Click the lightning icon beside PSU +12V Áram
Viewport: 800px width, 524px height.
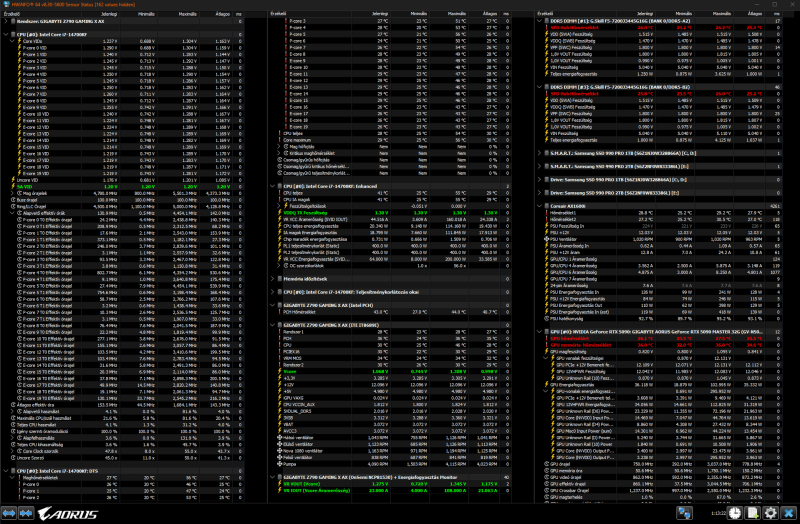click(546, 252)
